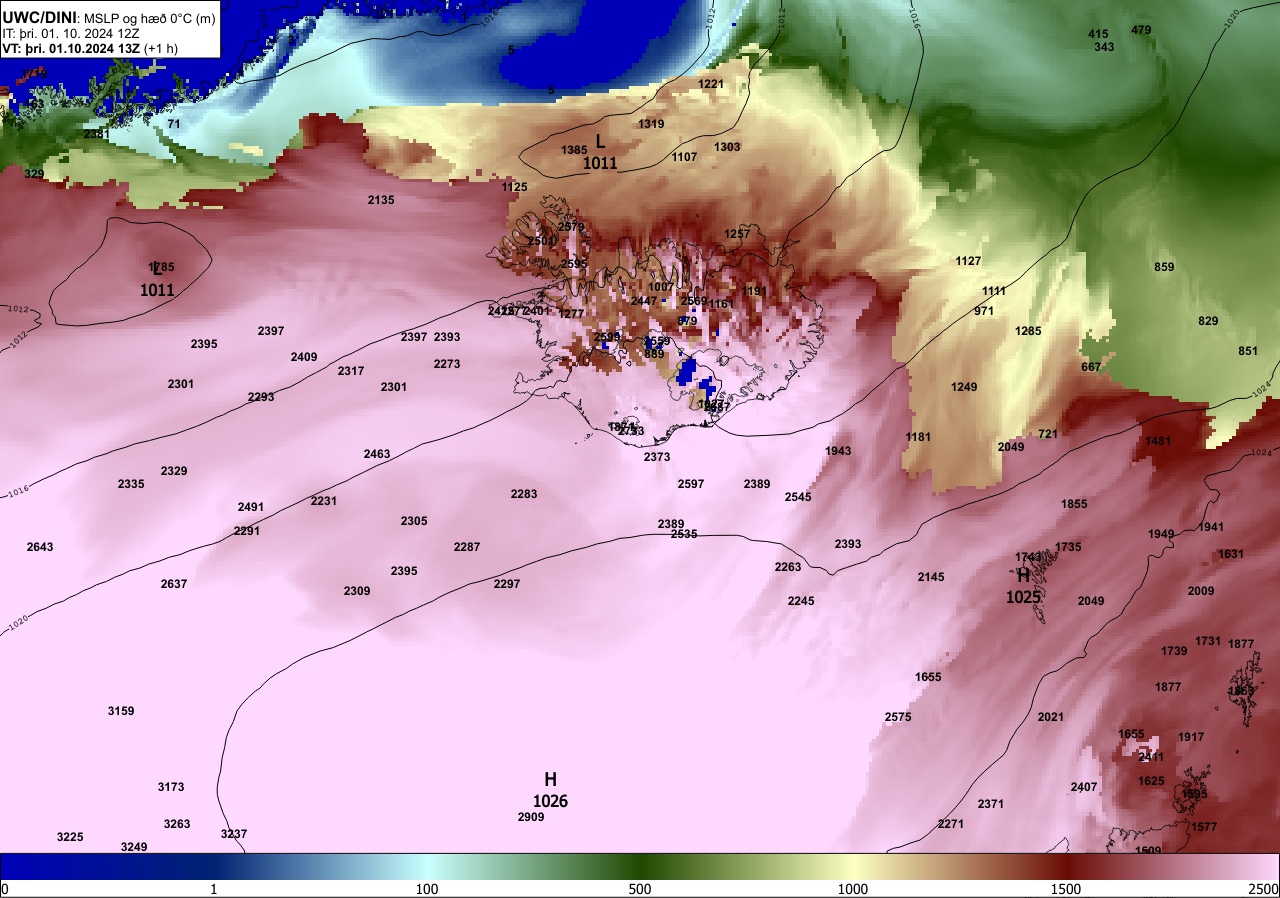This screenshot has height=898, width=1280.
Task: Click the 2643 height value
Action: tap(40, 547)
